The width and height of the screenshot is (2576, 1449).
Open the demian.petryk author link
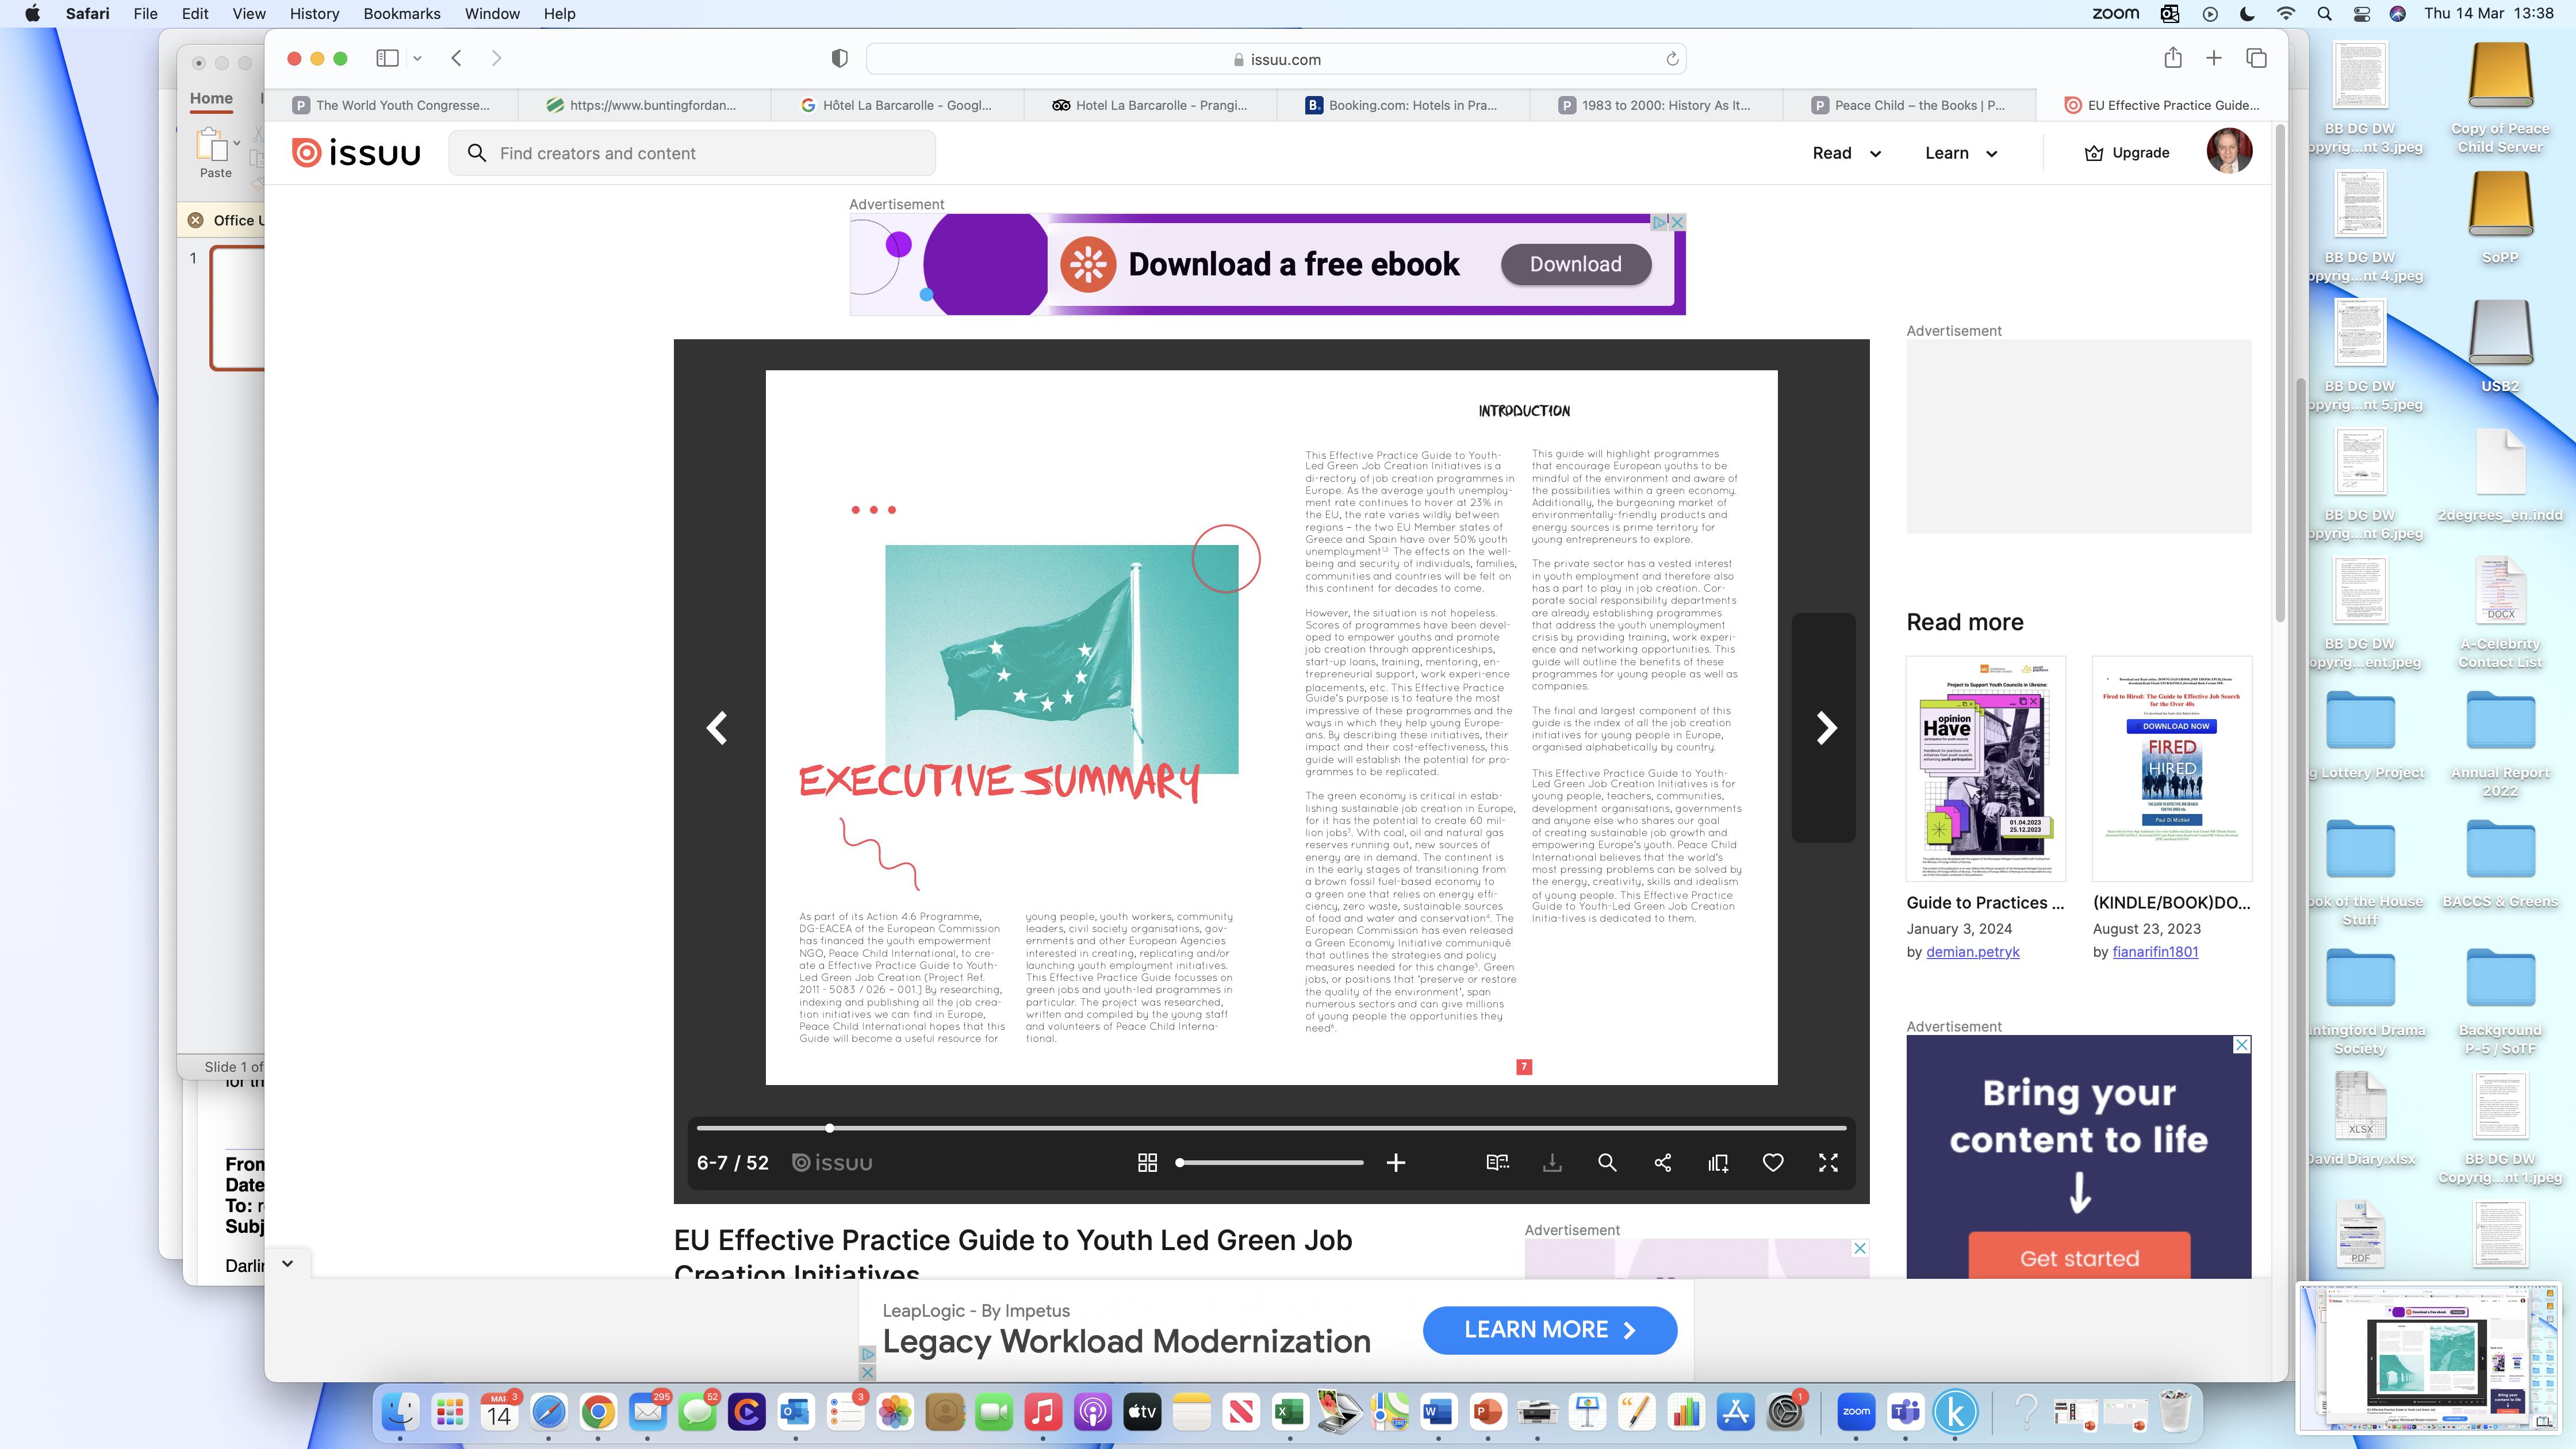pos(1972,951)
